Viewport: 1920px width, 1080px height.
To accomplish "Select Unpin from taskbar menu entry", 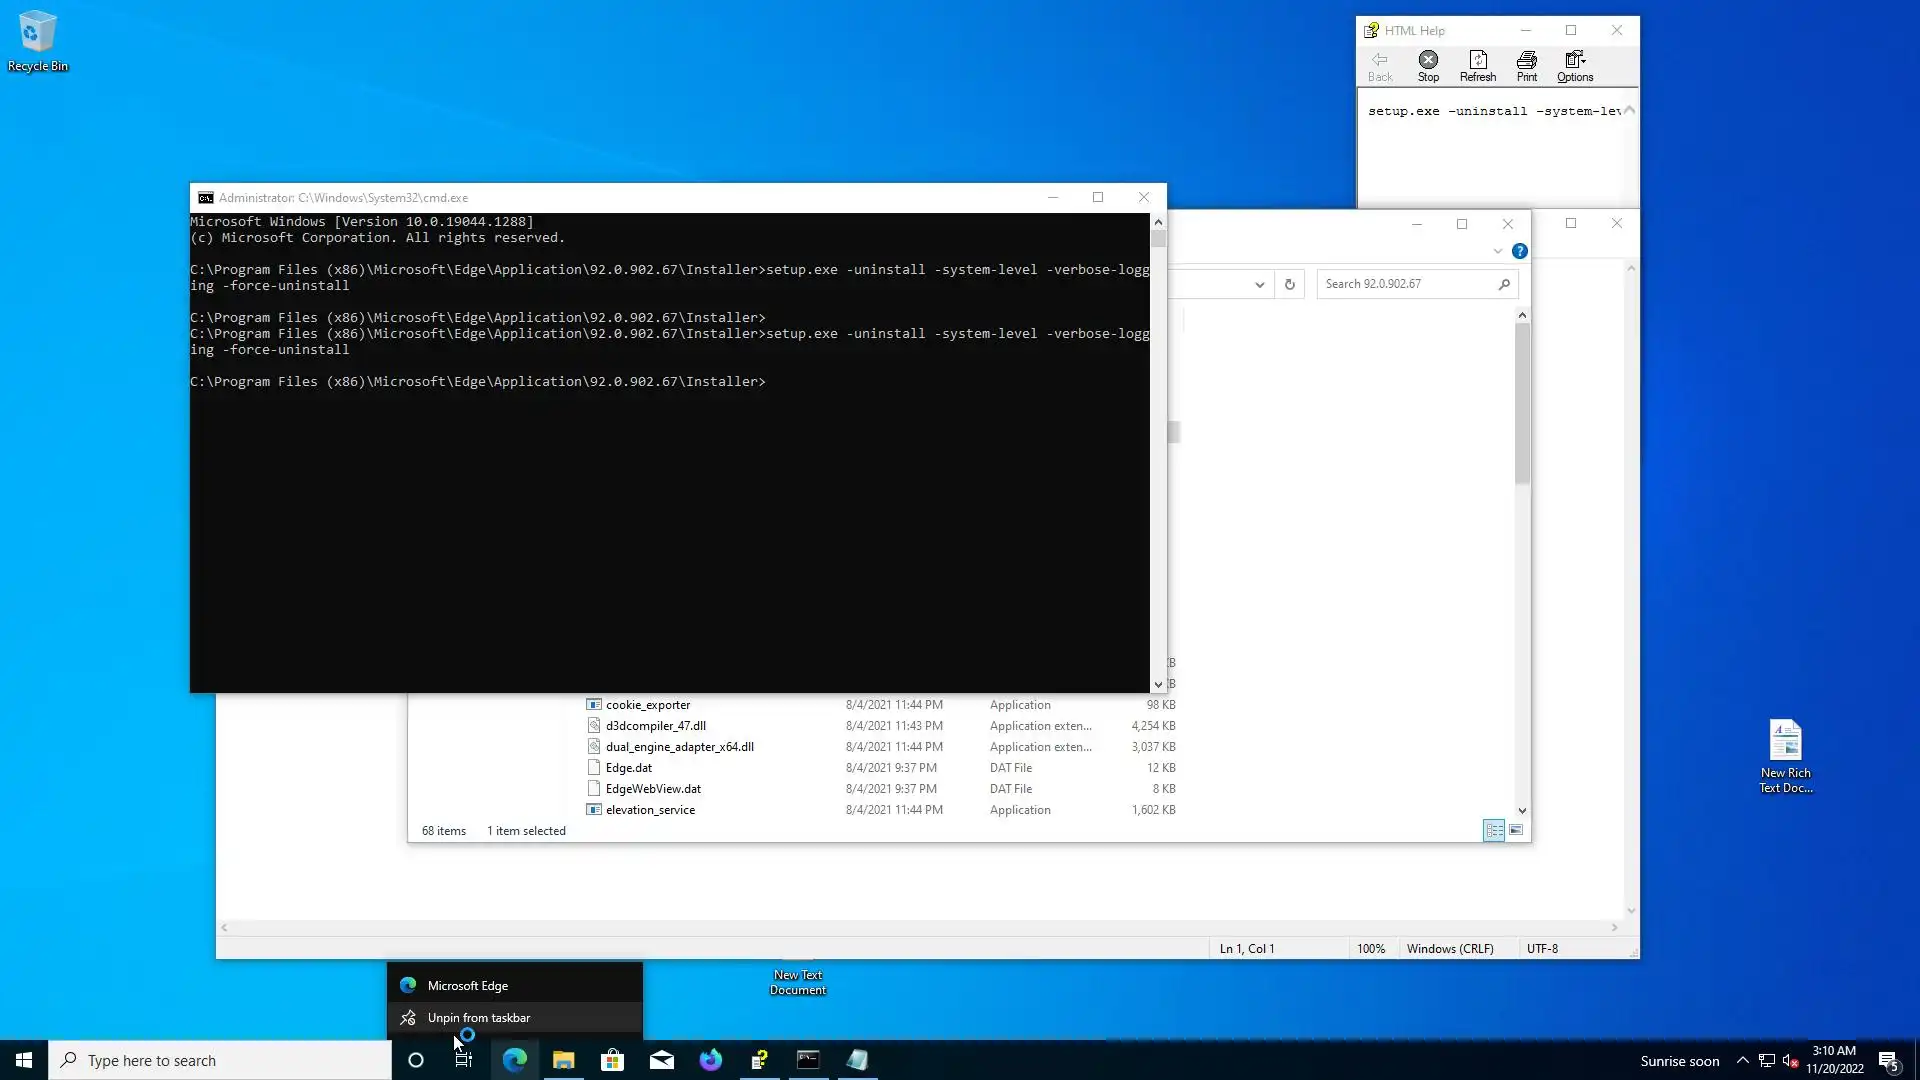I will (479, 1017).
